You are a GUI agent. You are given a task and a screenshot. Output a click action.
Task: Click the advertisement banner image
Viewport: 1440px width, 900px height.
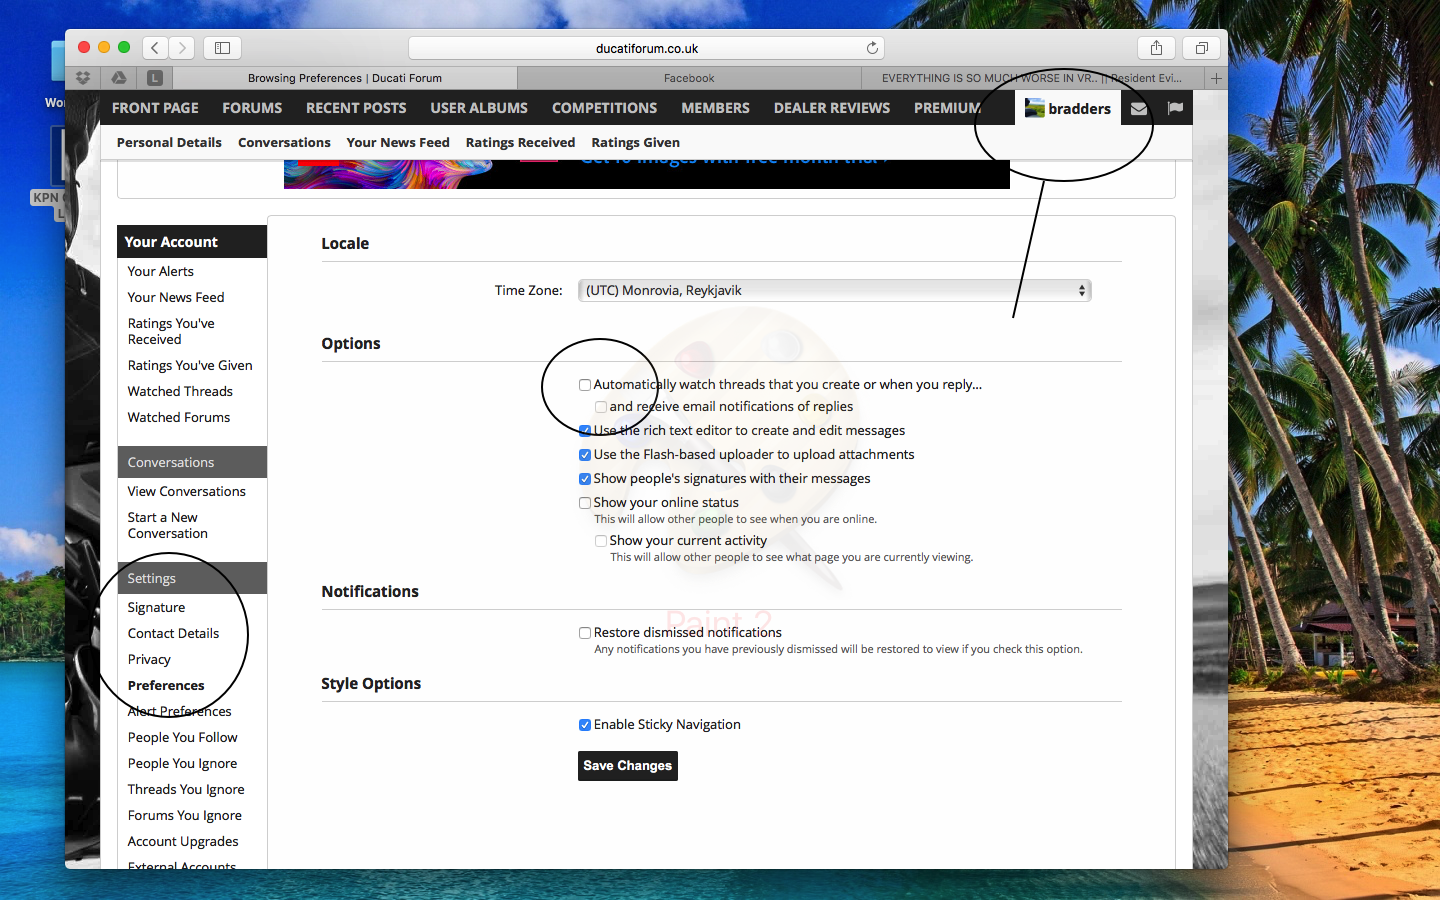pyautogui.click(x=646, y=174)
